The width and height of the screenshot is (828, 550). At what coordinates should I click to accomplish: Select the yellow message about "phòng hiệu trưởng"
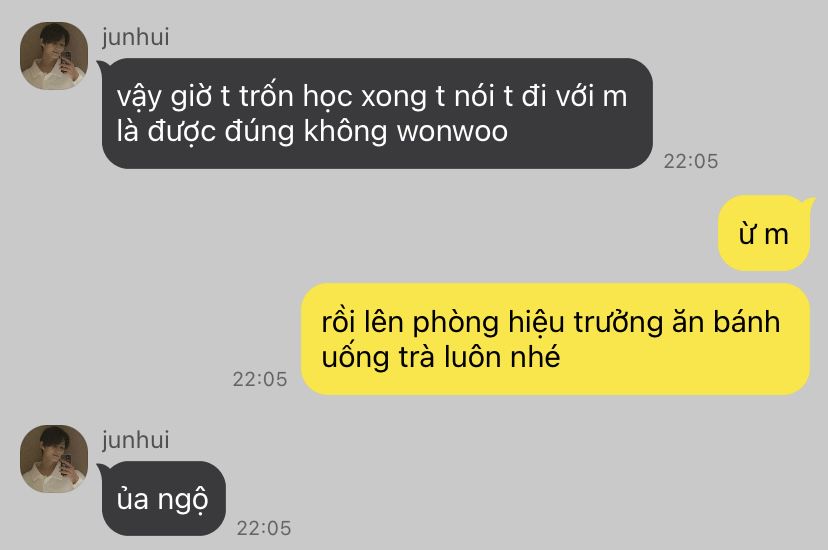pyautogui.click(x=555, y=339)
